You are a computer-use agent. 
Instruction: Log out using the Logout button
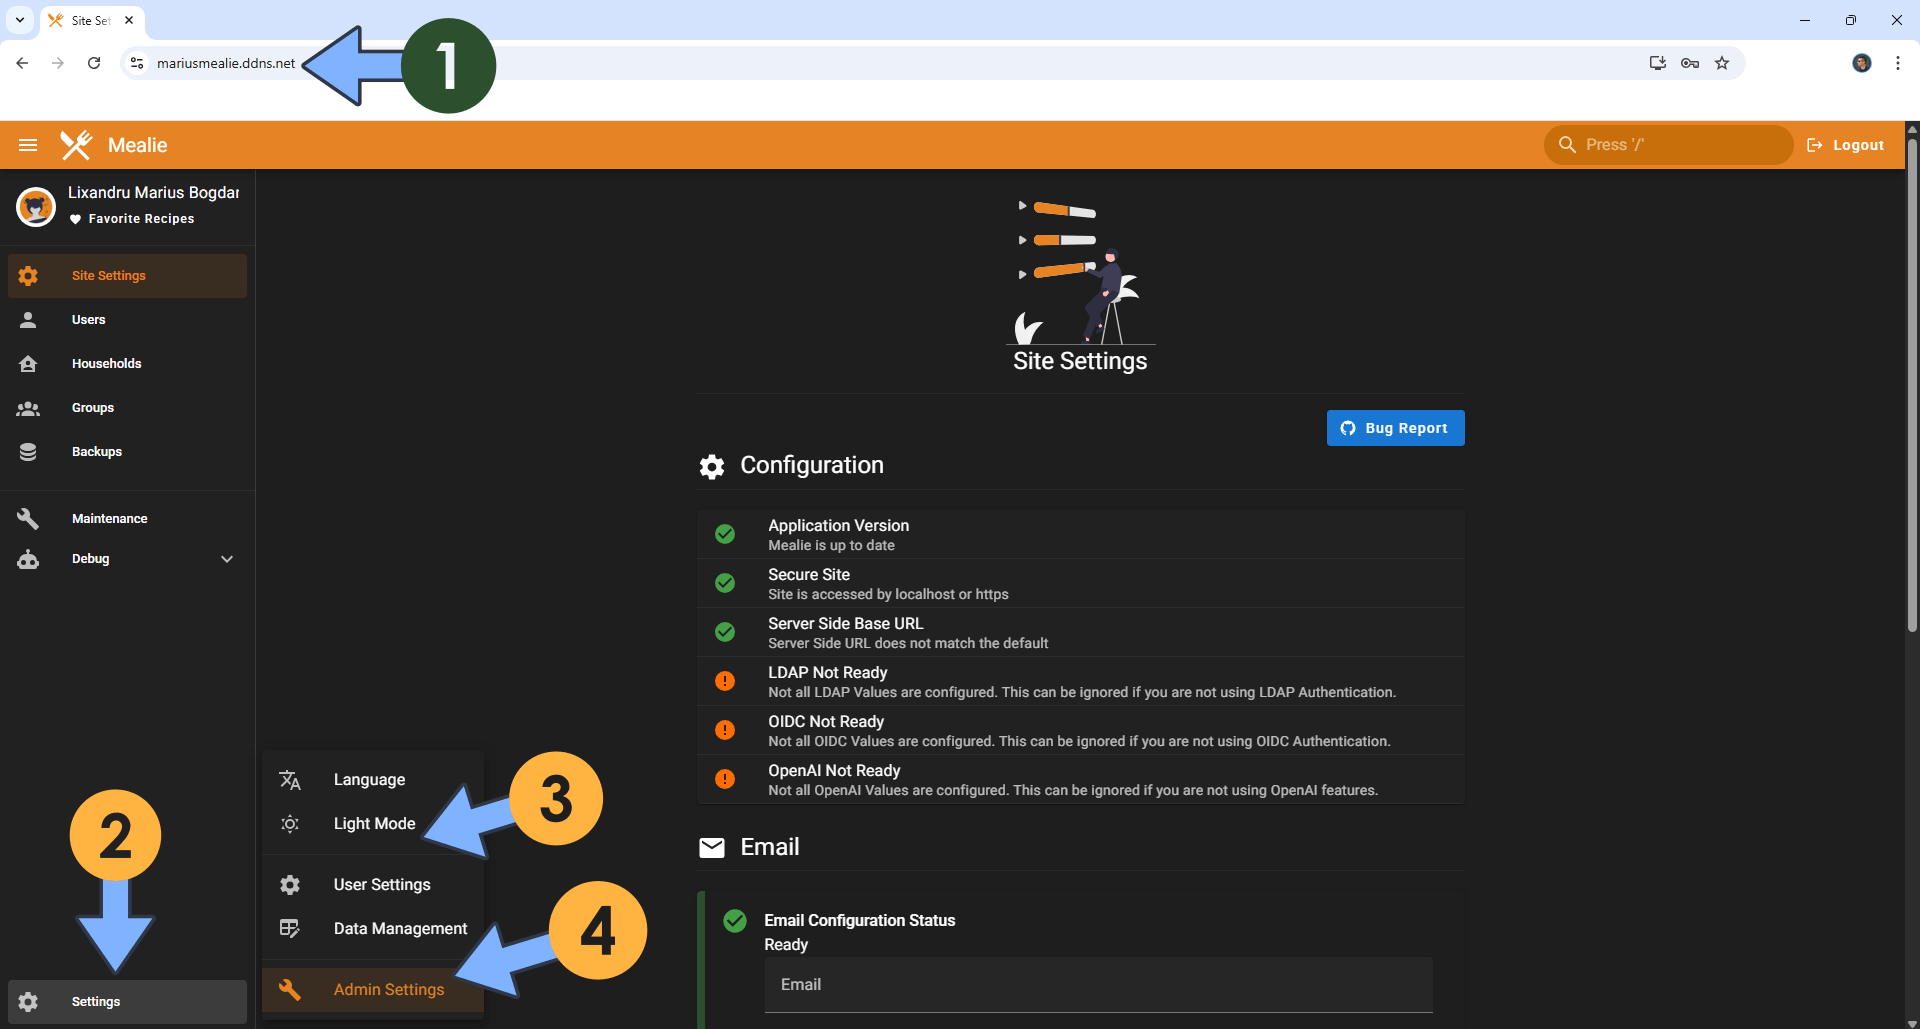click(x=1846, y=145)
